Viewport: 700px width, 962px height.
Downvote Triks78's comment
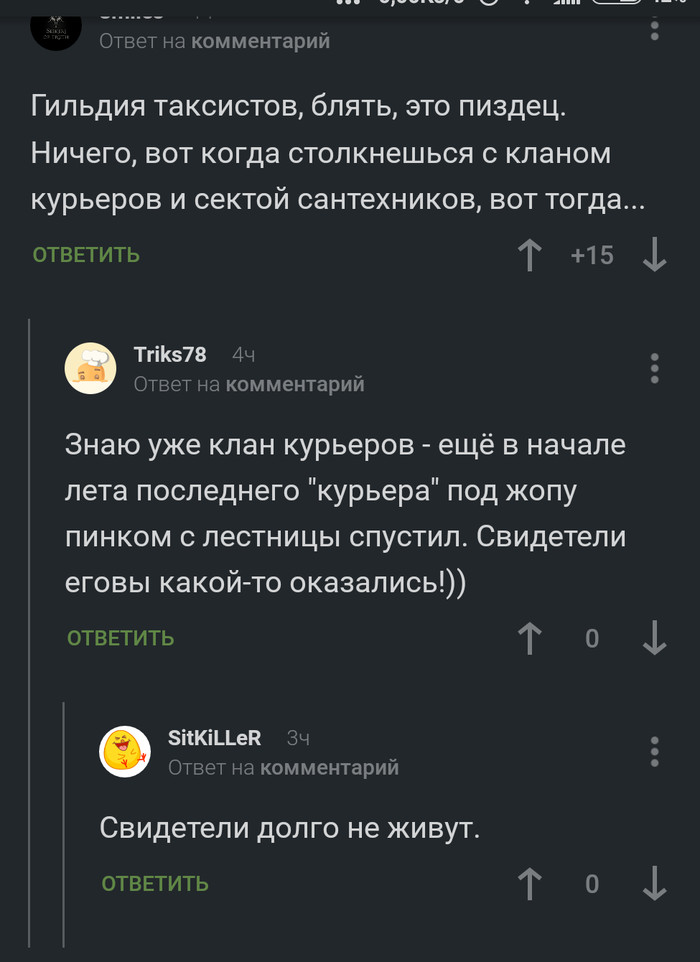coord(655,638)
